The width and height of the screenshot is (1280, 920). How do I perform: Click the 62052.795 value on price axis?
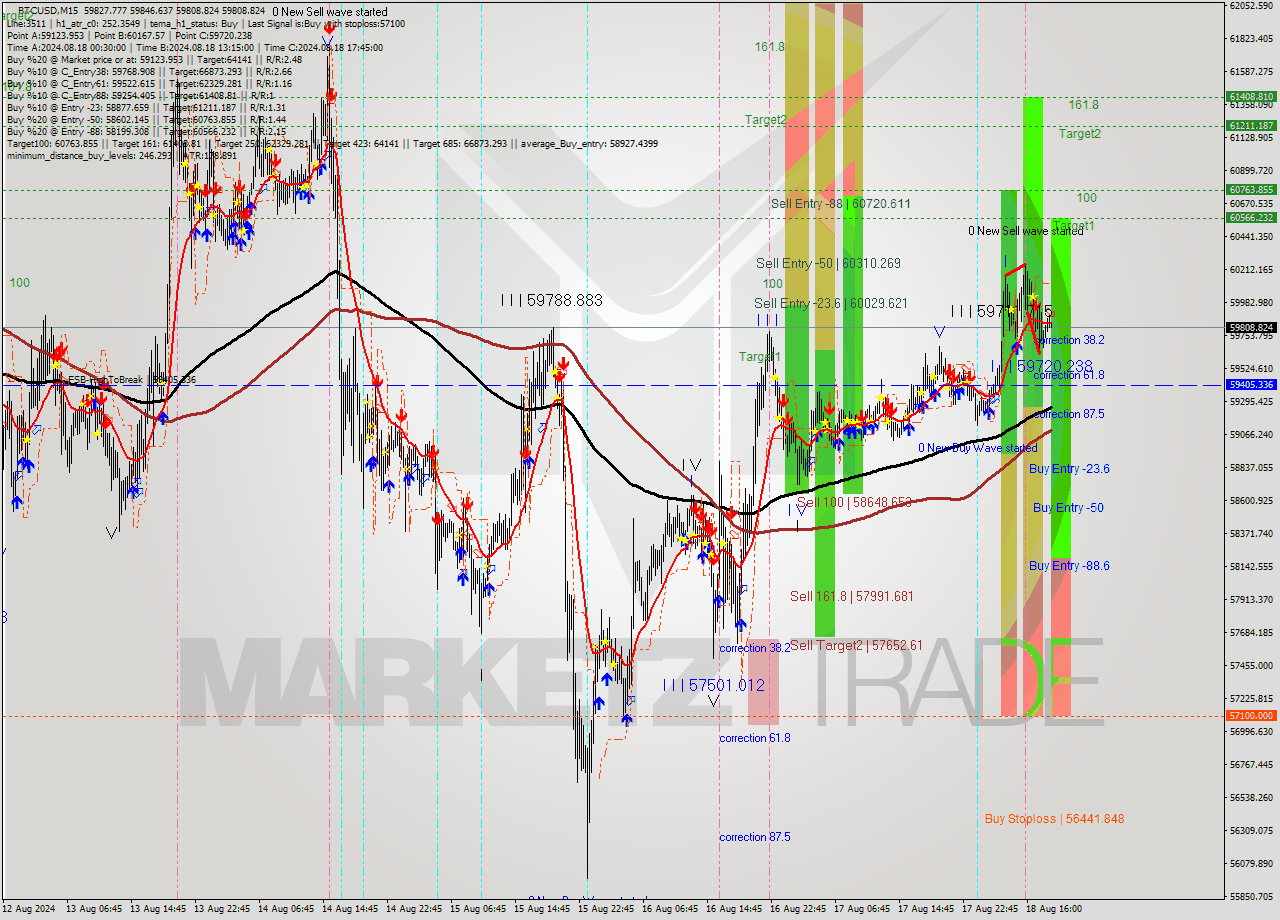1250,5
